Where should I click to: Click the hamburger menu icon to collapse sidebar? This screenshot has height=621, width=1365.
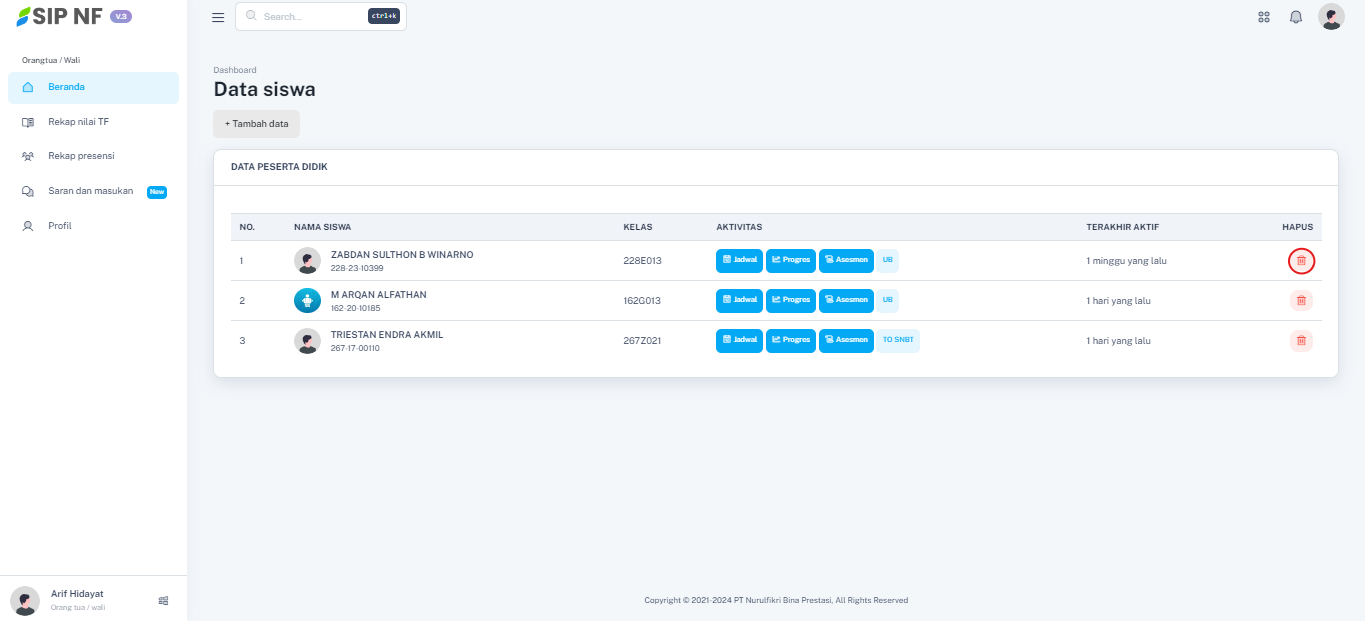point(218,17)
